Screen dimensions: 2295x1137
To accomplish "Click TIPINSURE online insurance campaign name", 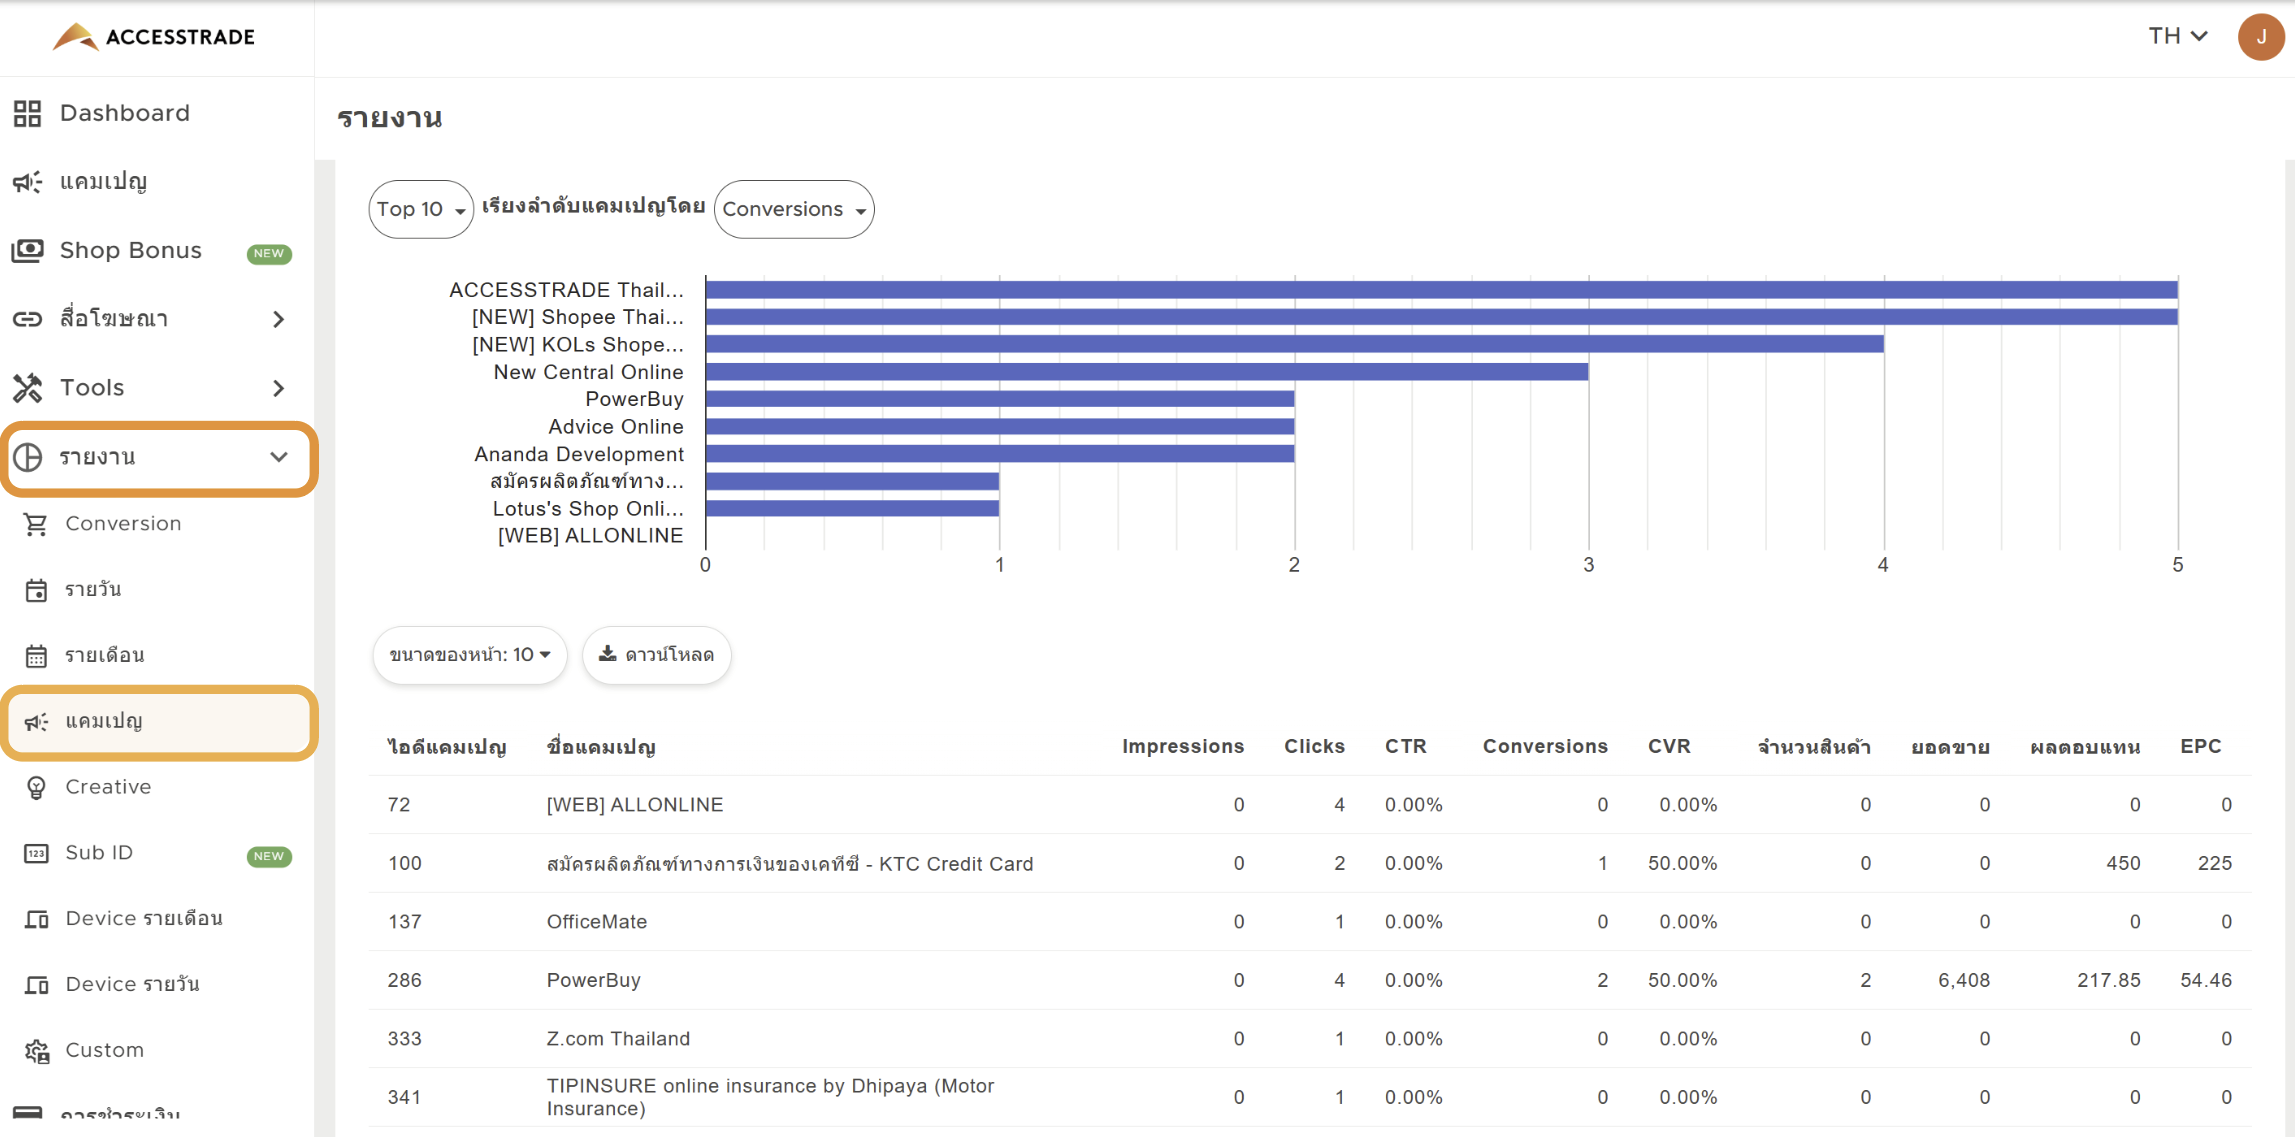I will pyautogui.click(x=770, y=1097).
